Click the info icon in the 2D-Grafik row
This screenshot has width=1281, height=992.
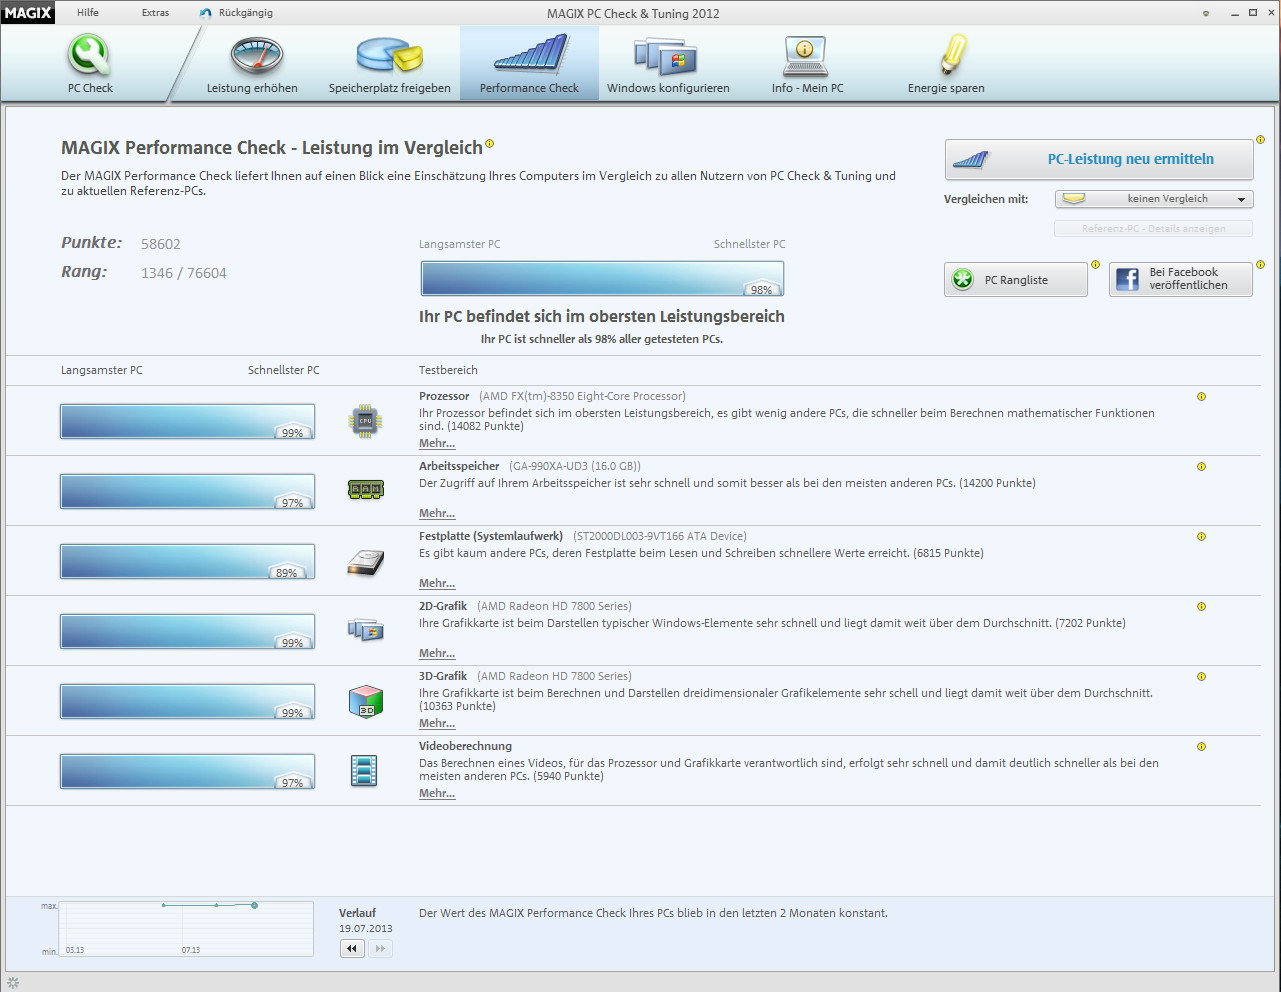[1201, 607]
